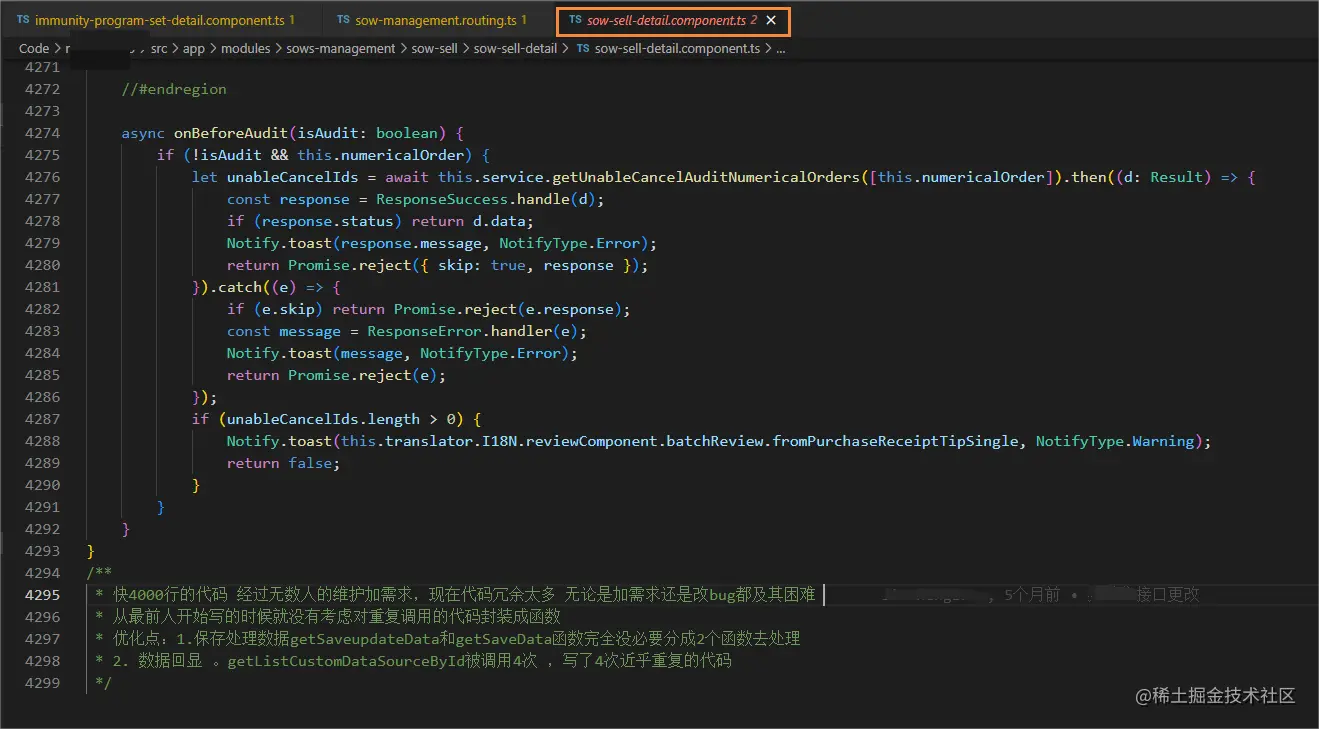The height and width of the screenshot is (729, 1319).
Task: Place cursor on the //#endregion comment
Action: [174, 89]
